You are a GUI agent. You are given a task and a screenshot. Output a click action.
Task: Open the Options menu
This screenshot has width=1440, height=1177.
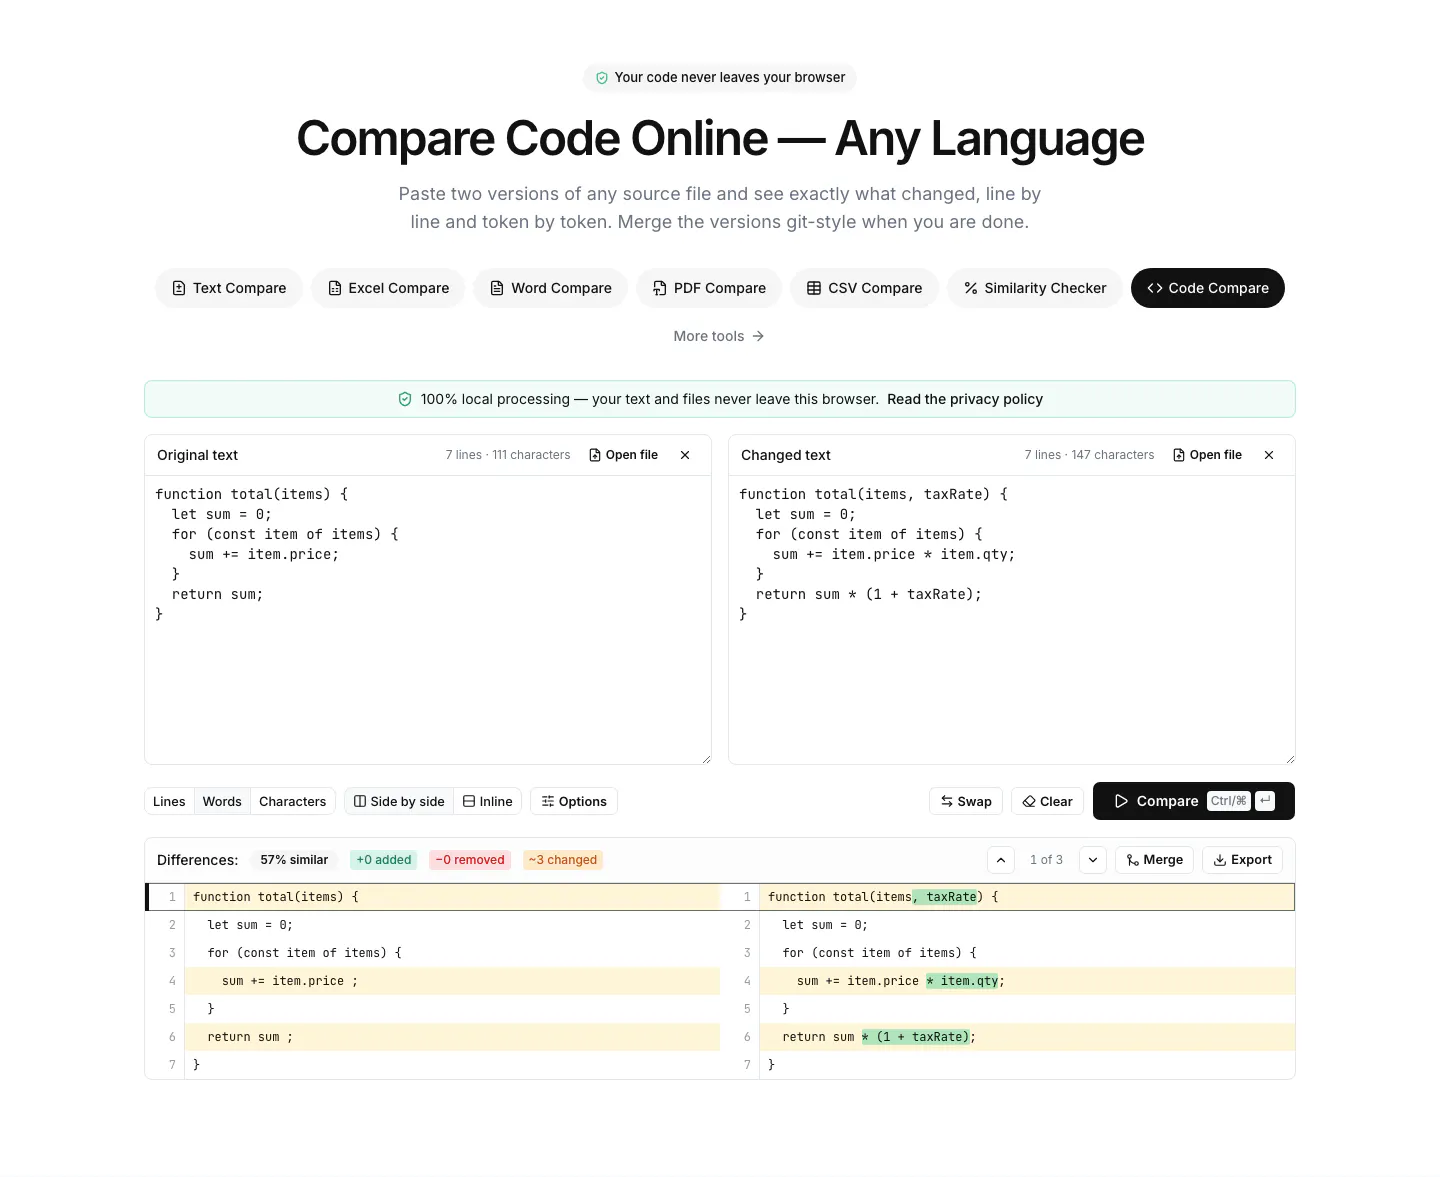pos(574,801)
